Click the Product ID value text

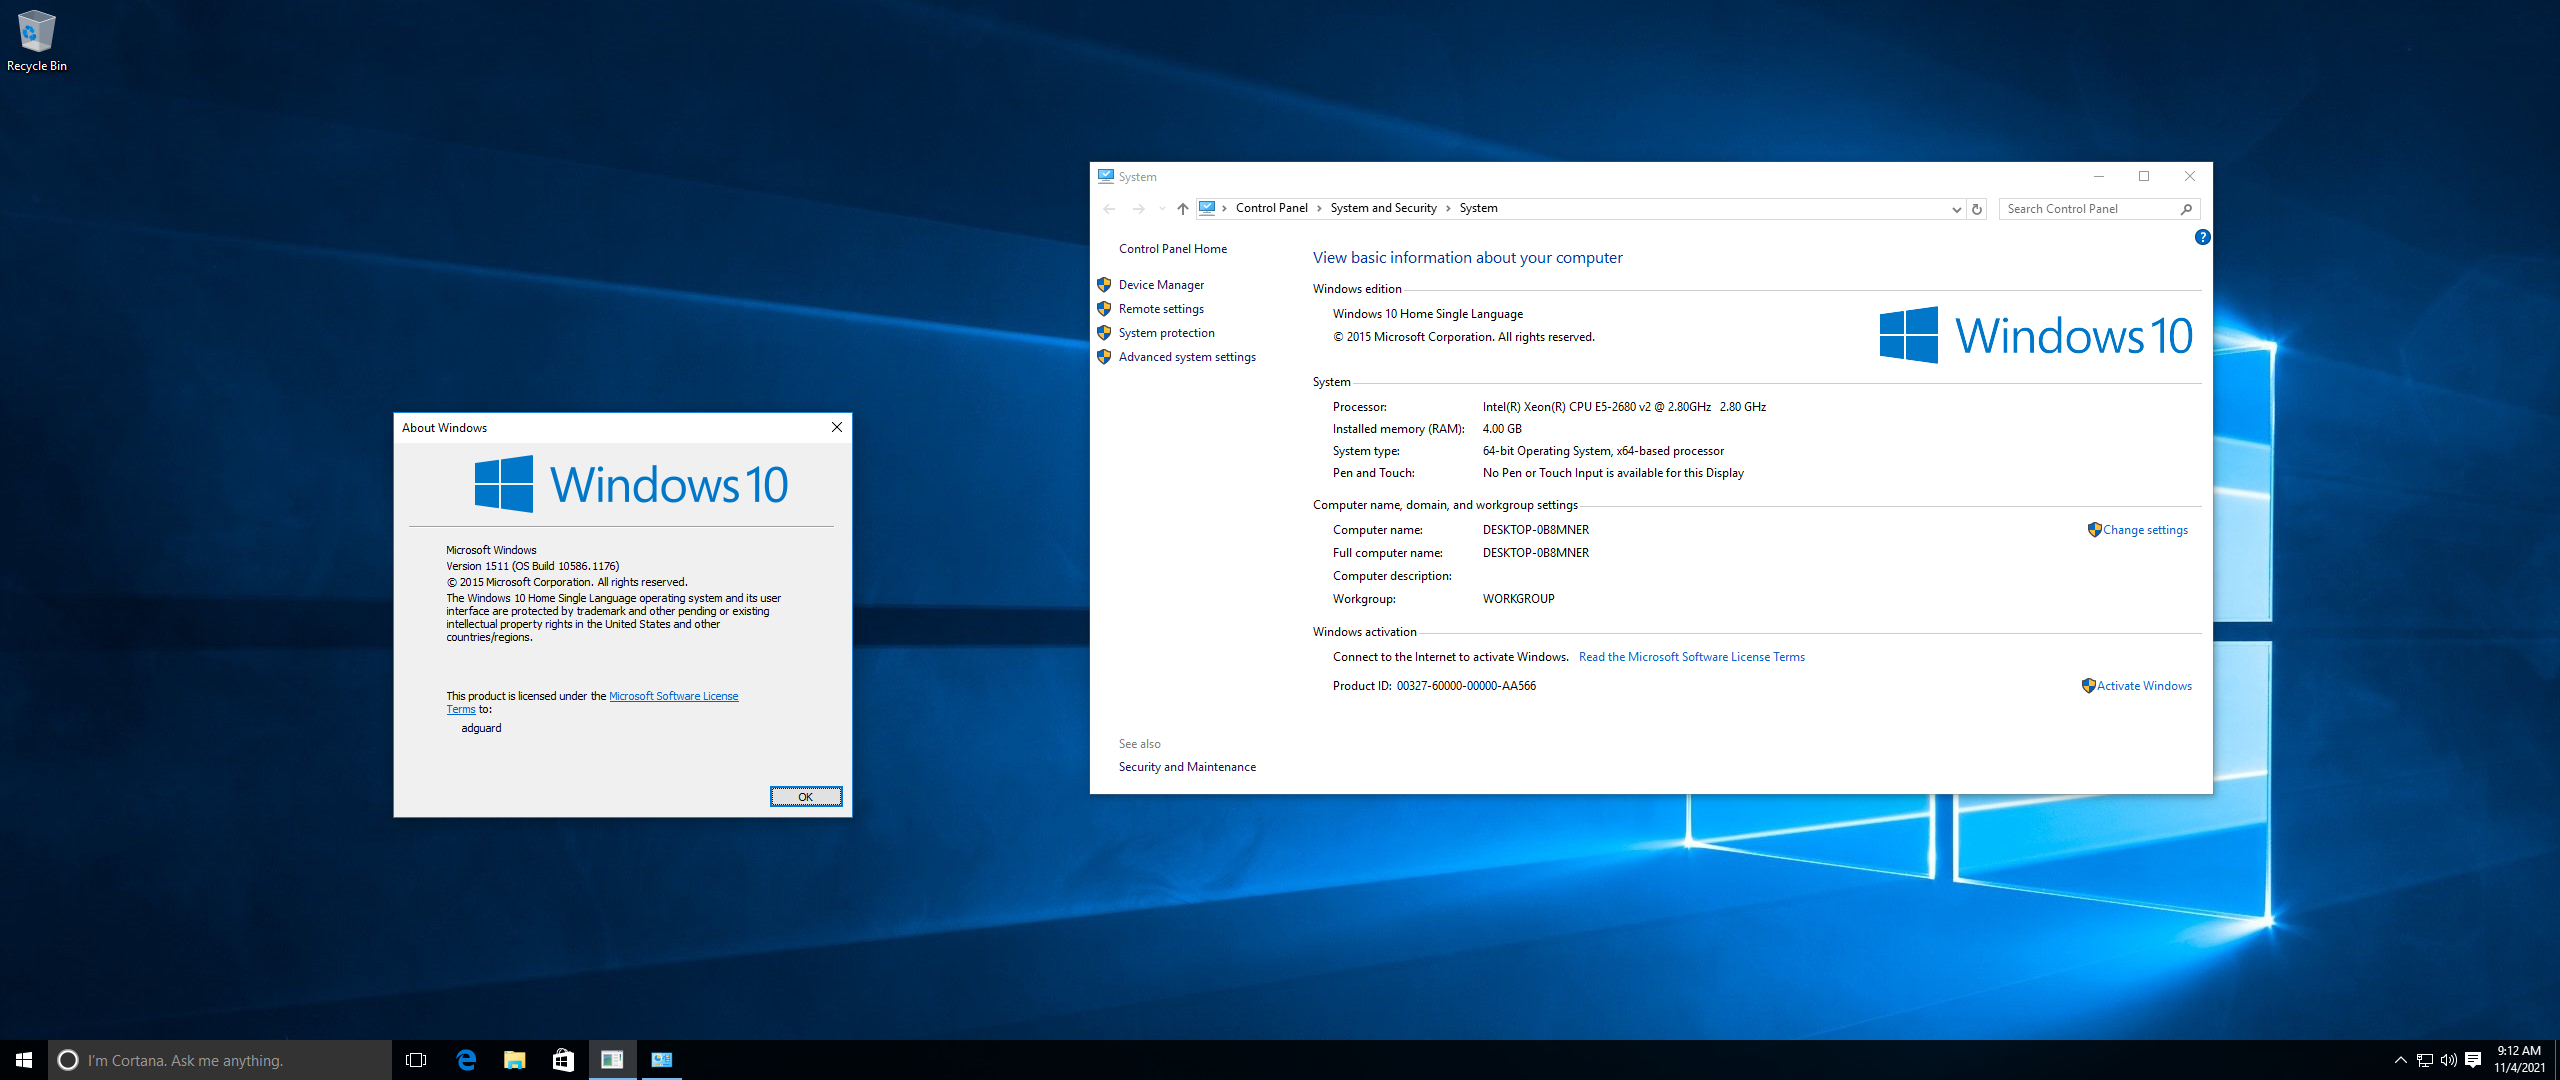(x=1466, y=686)
